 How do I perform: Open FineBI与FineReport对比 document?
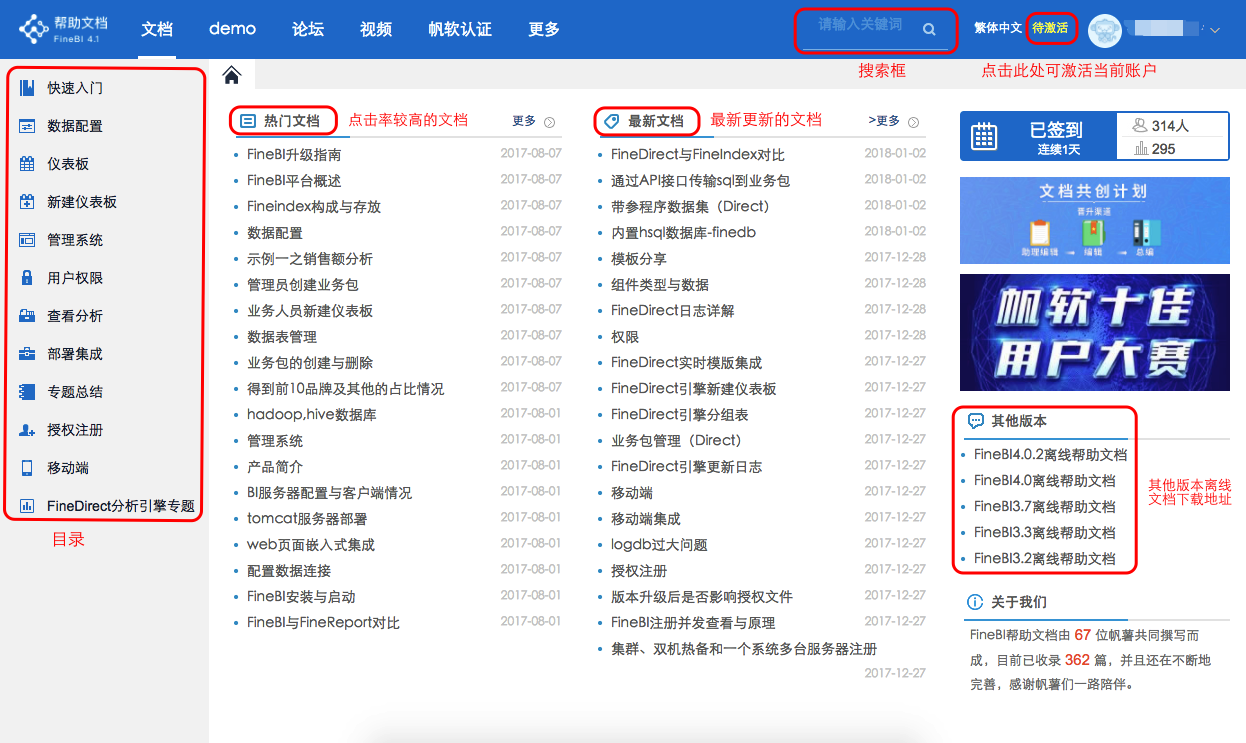pos(323,623)
